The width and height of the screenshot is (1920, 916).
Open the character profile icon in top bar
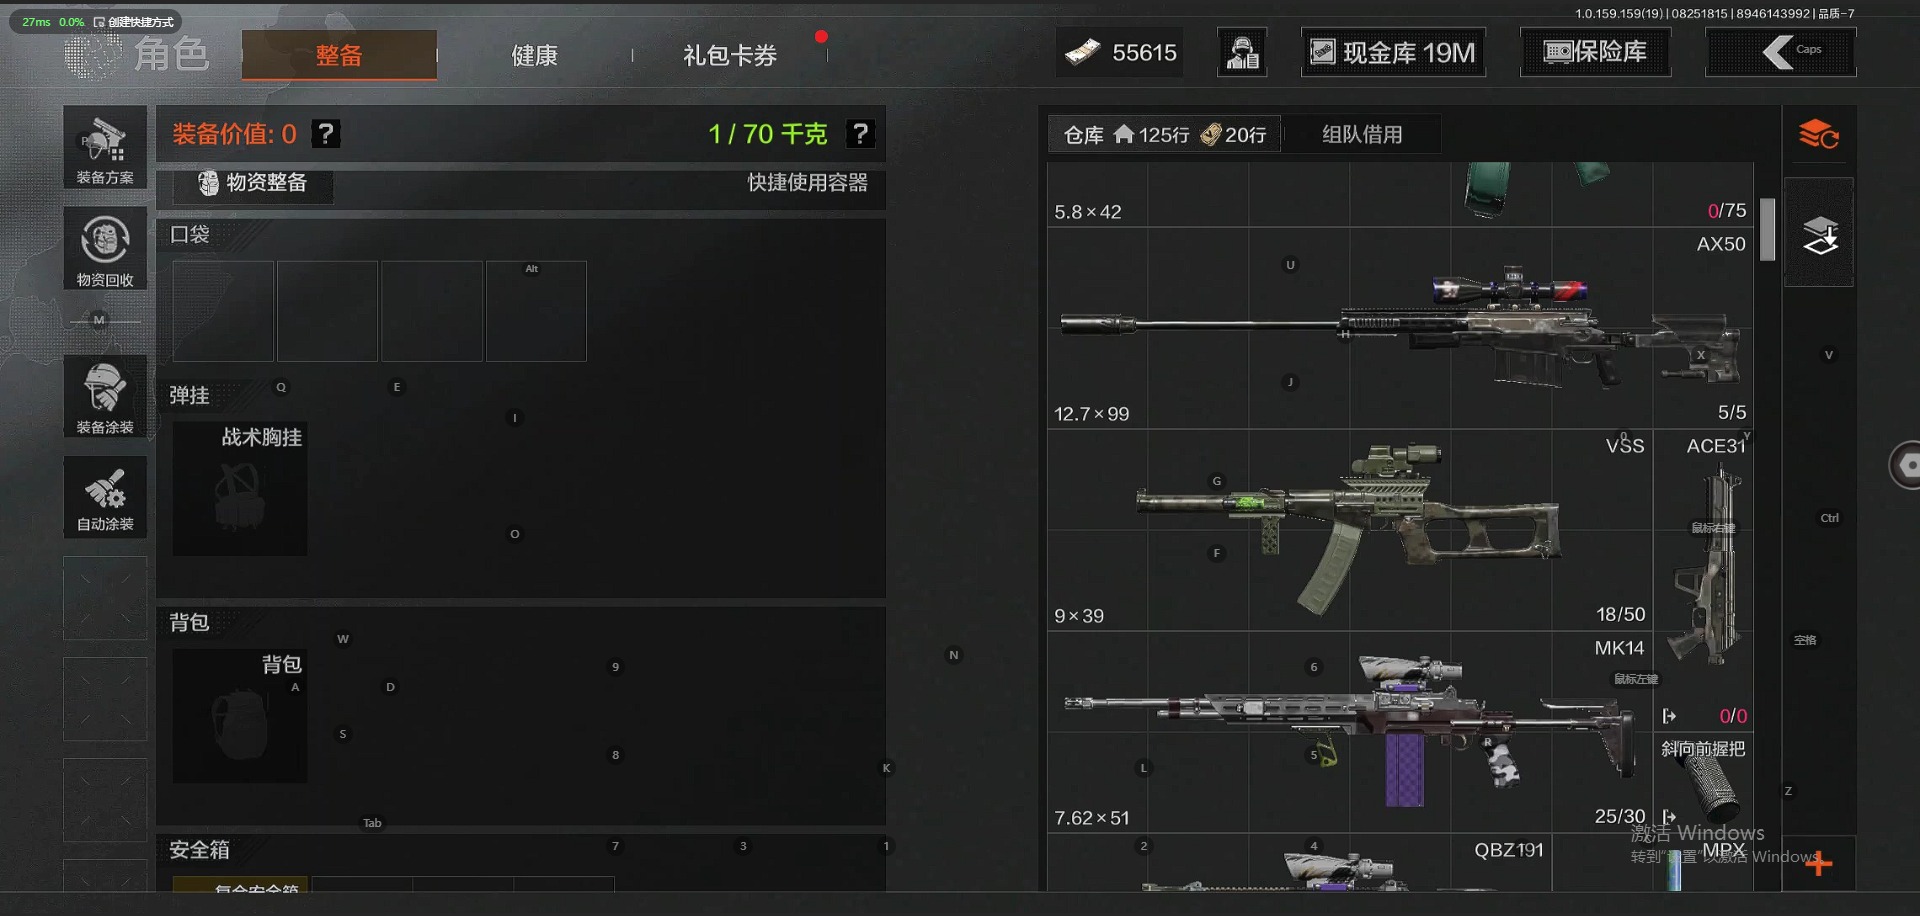(x=1242, y=53)
